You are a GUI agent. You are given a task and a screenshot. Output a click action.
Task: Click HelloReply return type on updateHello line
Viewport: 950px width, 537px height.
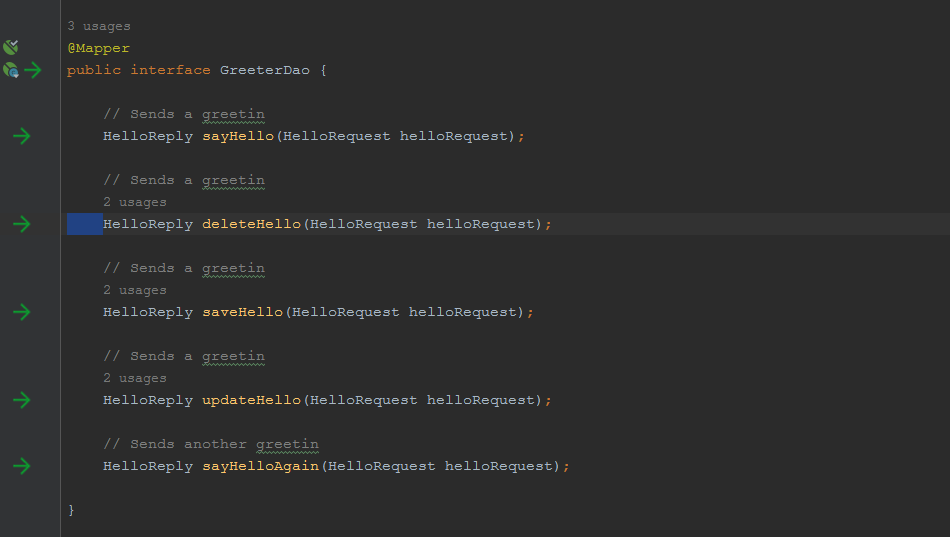click(x=148, y=400)
